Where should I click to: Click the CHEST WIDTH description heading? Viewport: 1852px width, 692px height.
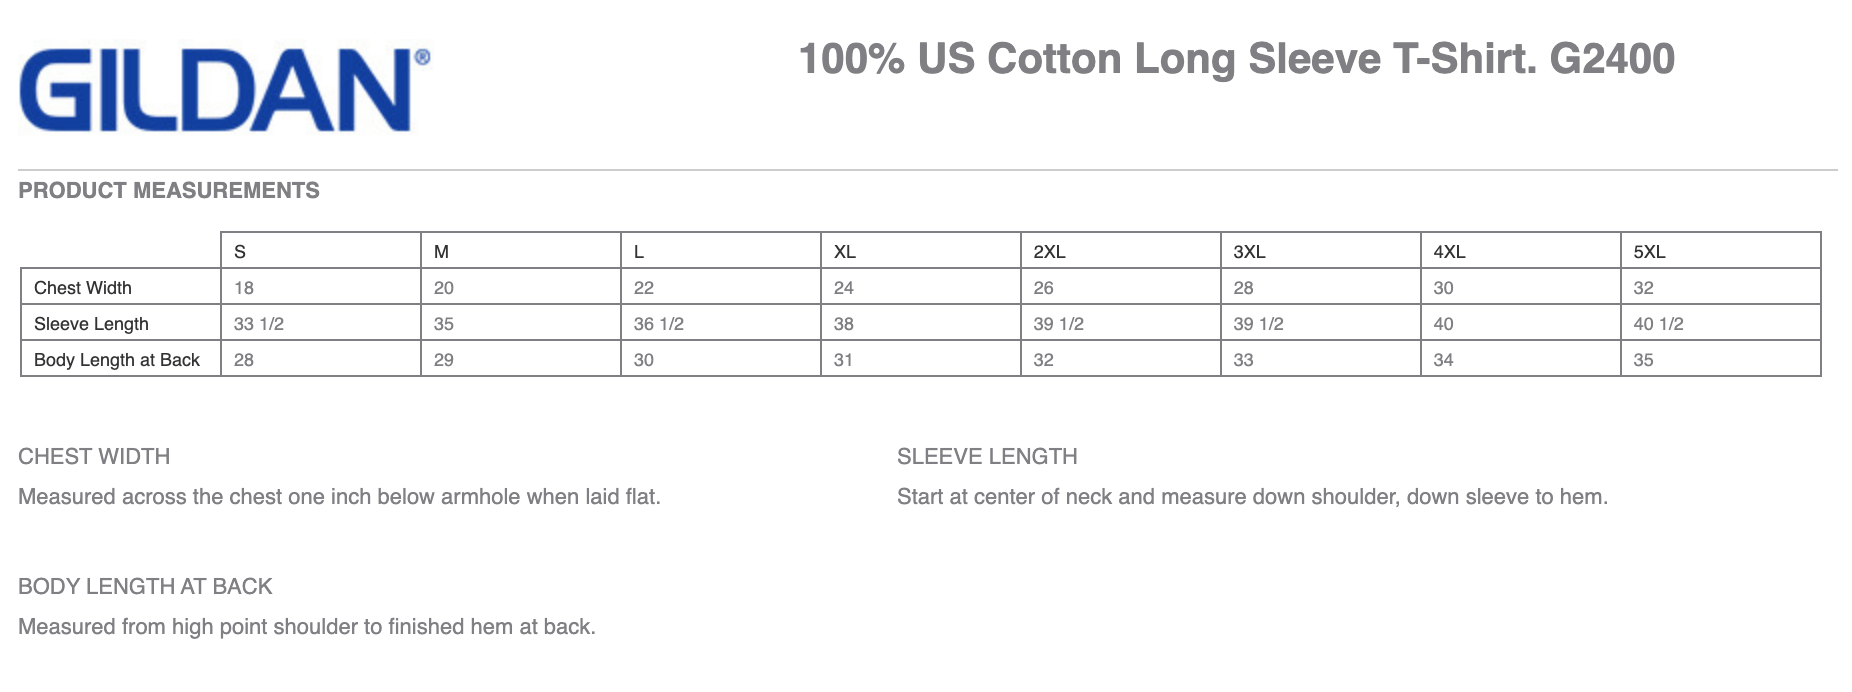[x=94, y=456]
